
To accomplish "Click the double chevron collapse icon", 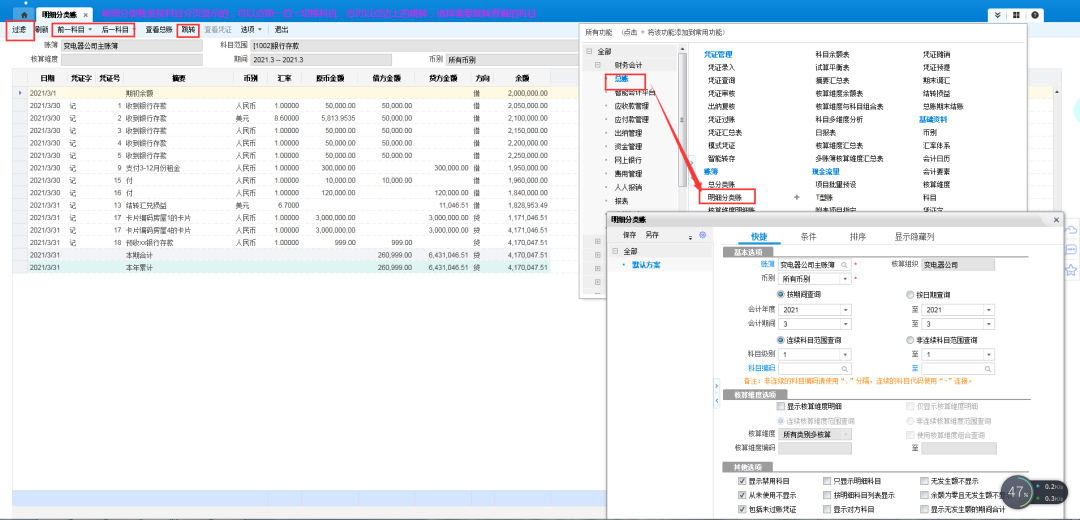I will pos(997,15).
